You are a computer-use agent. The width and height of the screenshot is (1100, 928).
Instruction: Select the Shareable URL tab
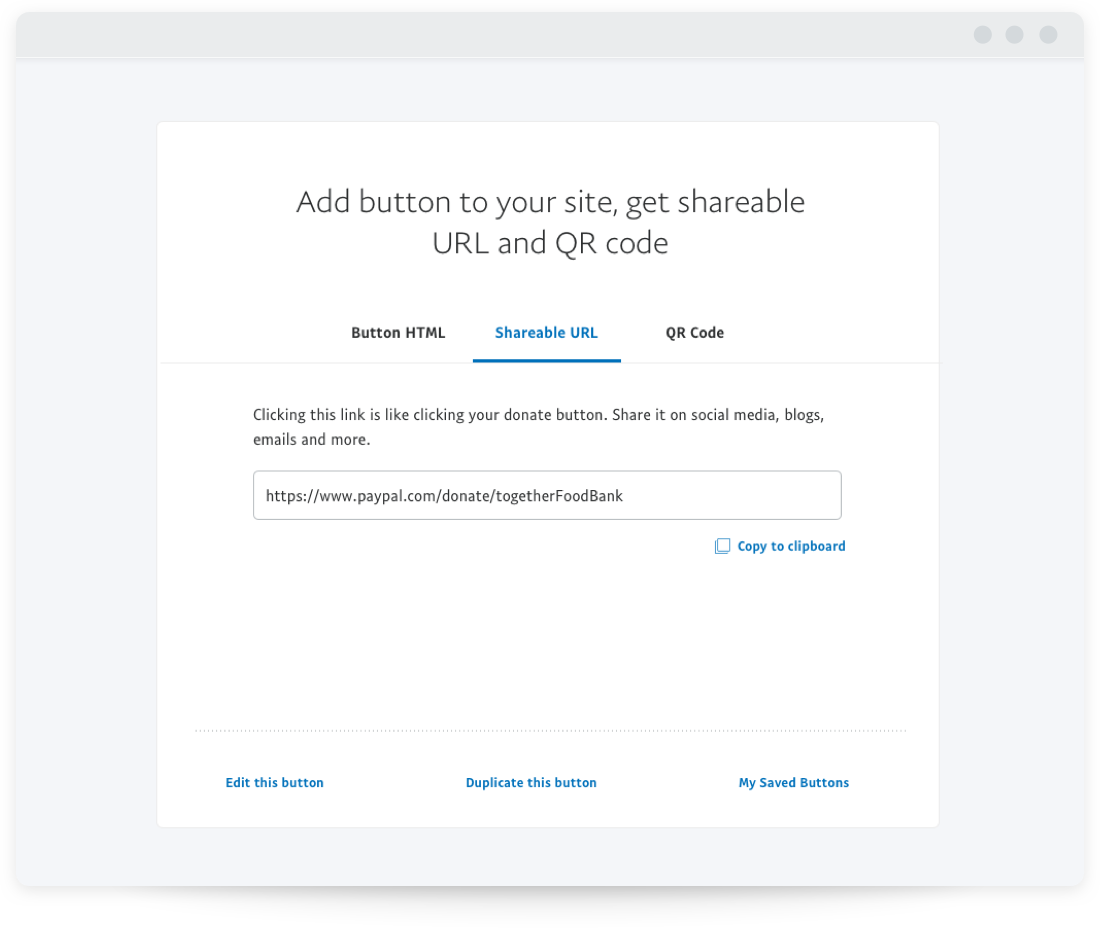coord(546,333)
